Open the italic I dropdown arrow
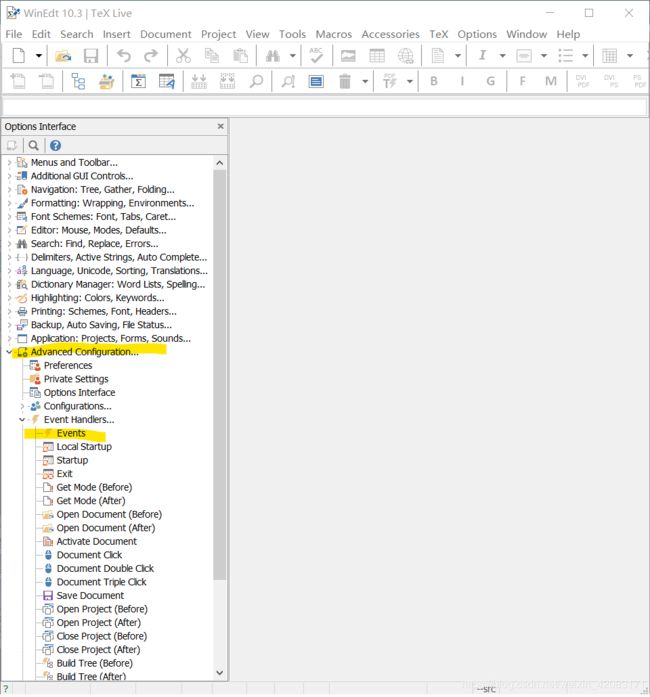The width and height of the screenshot is (650, 697). click(502, 56)
